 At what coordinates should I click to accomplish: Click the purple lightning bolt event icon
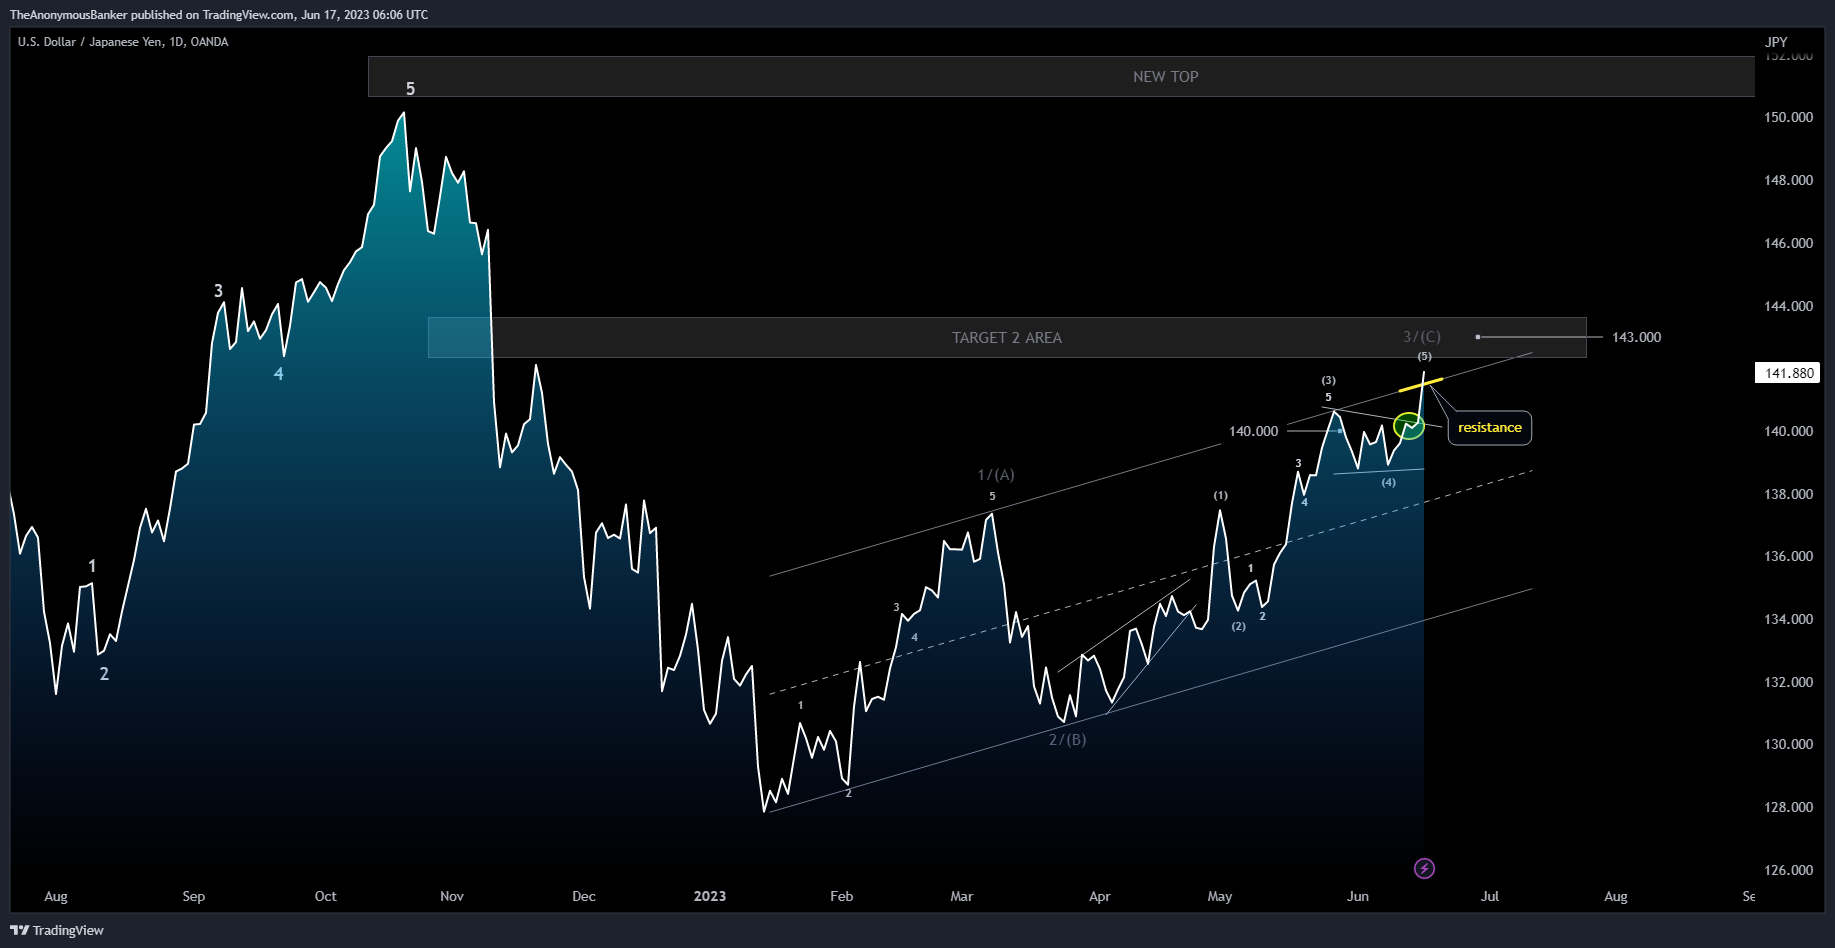1424,868
